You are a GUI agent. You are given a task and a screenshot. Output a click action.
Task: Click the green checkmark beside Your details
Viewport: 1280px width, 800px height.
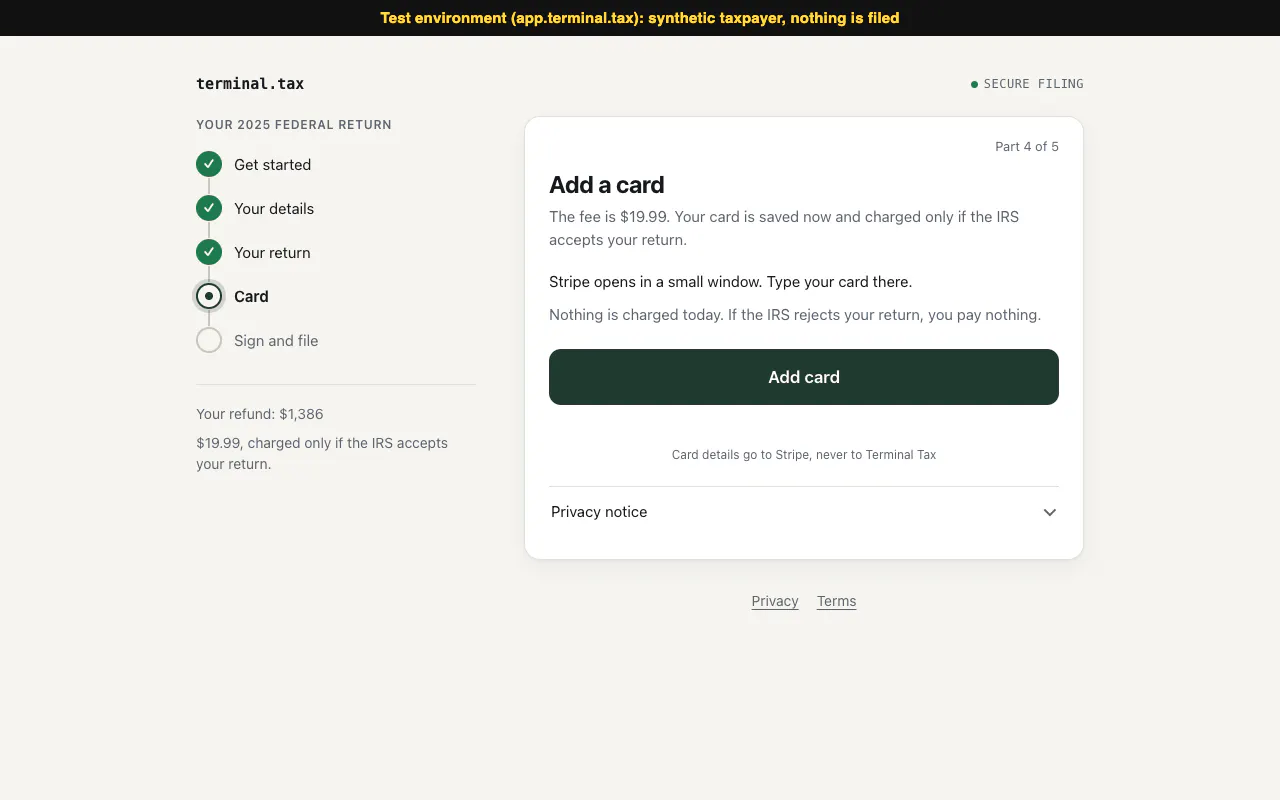click(x=209, y=208)
